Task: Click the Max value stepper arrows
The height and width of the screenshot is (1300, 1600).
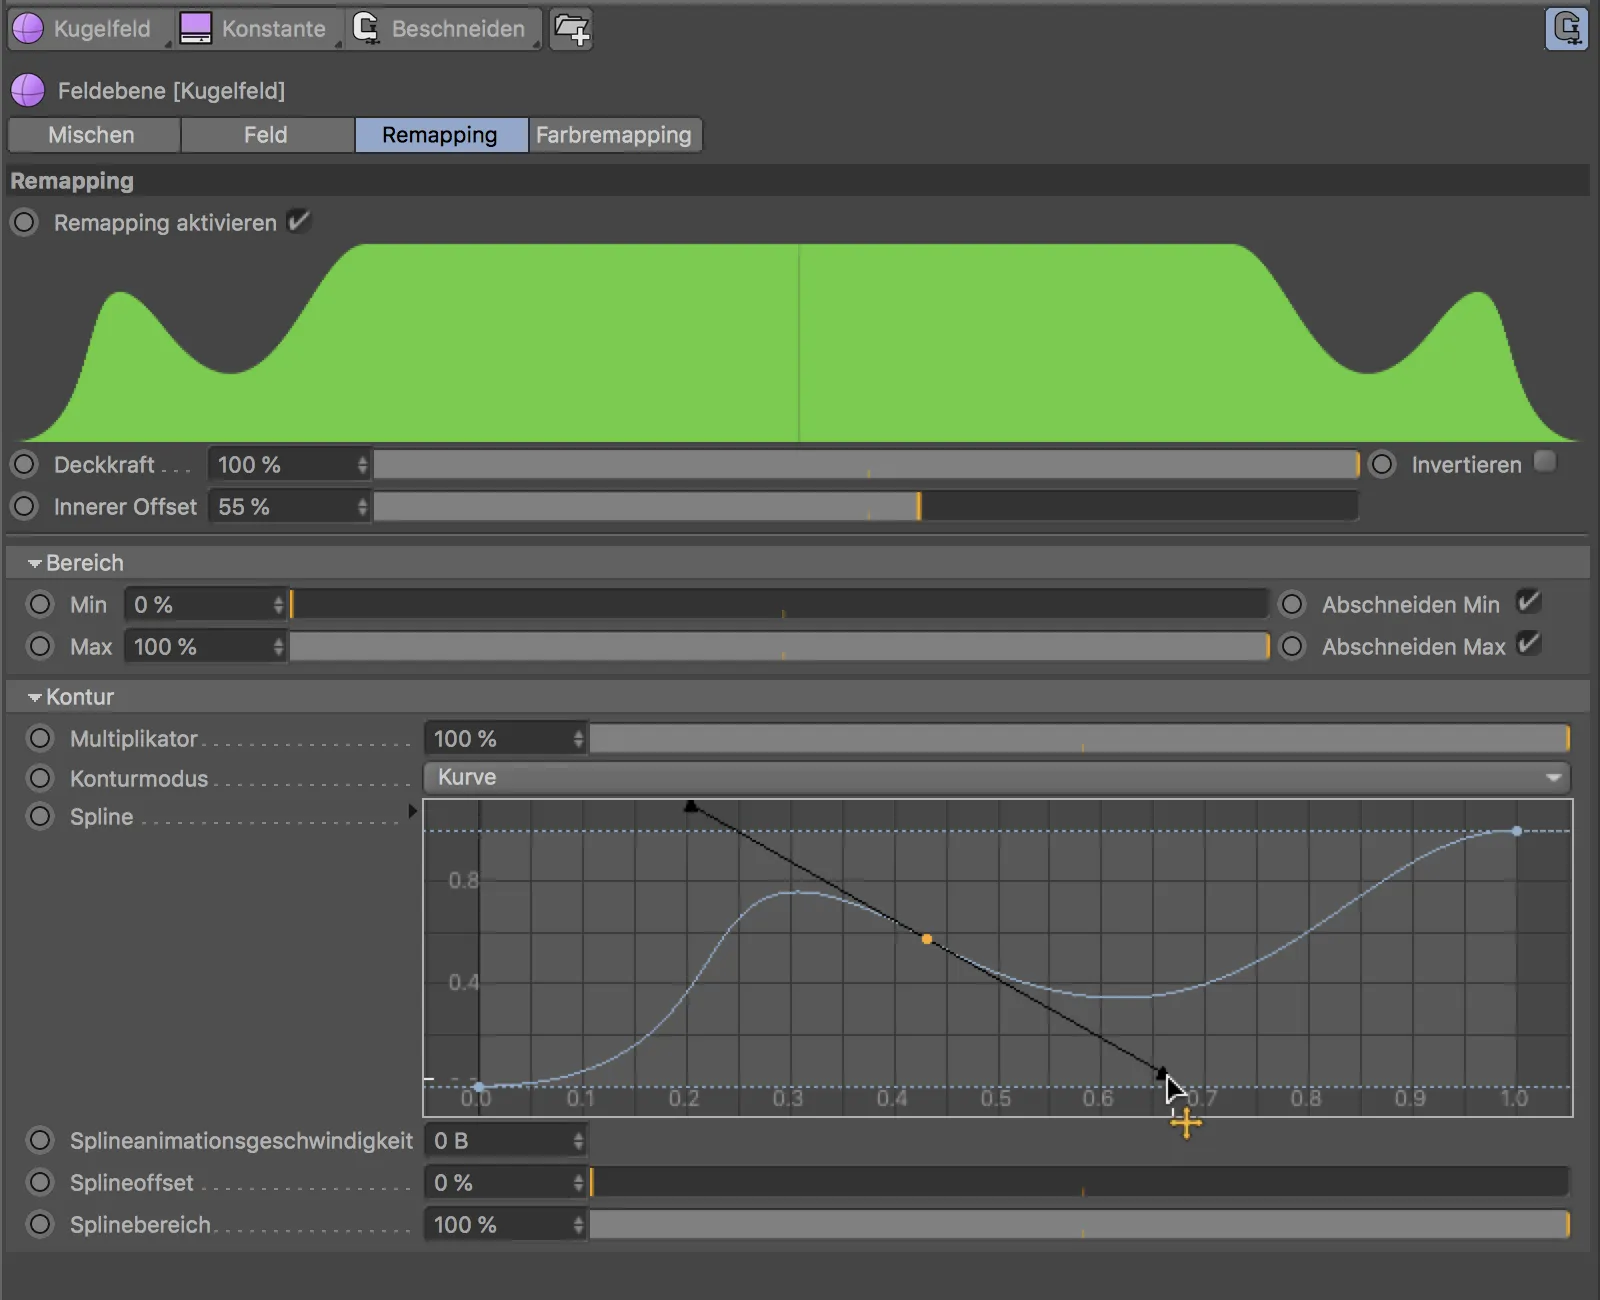Action: 278,646
